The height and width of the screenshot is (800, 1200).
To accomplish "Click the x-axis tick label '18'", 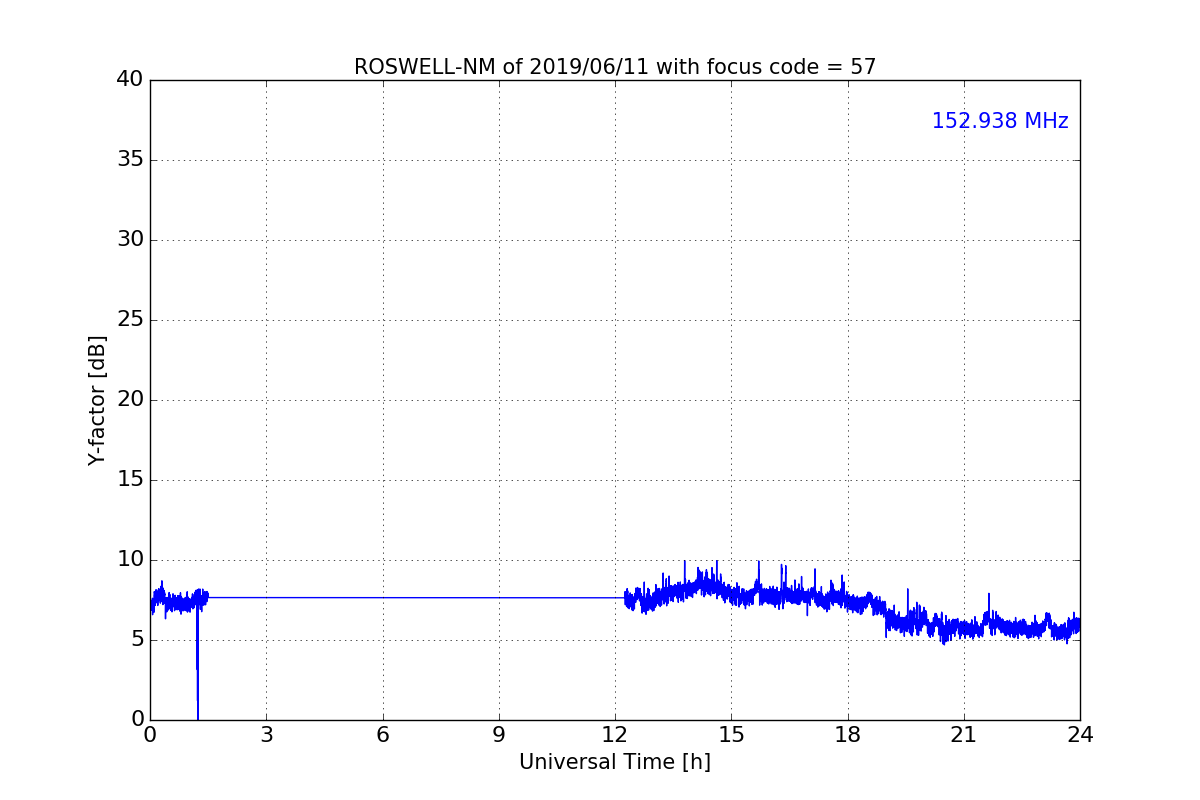I will click(848, 735).
